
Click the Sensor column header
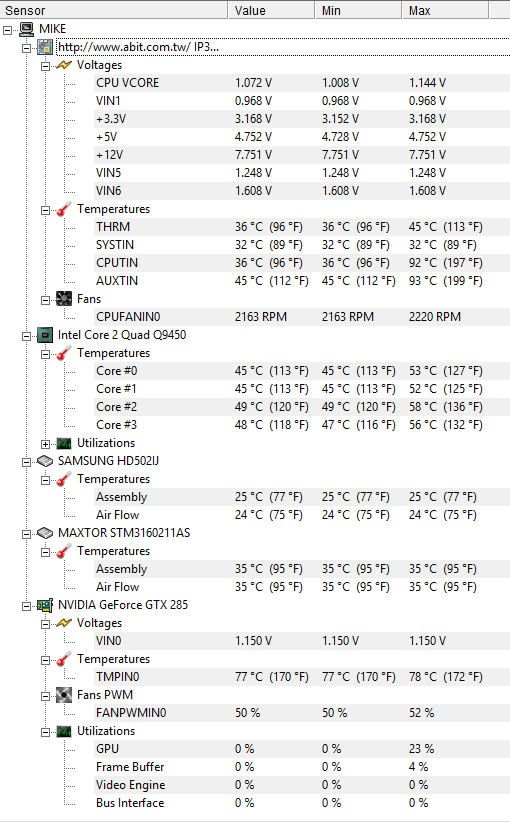click(114, 10)
